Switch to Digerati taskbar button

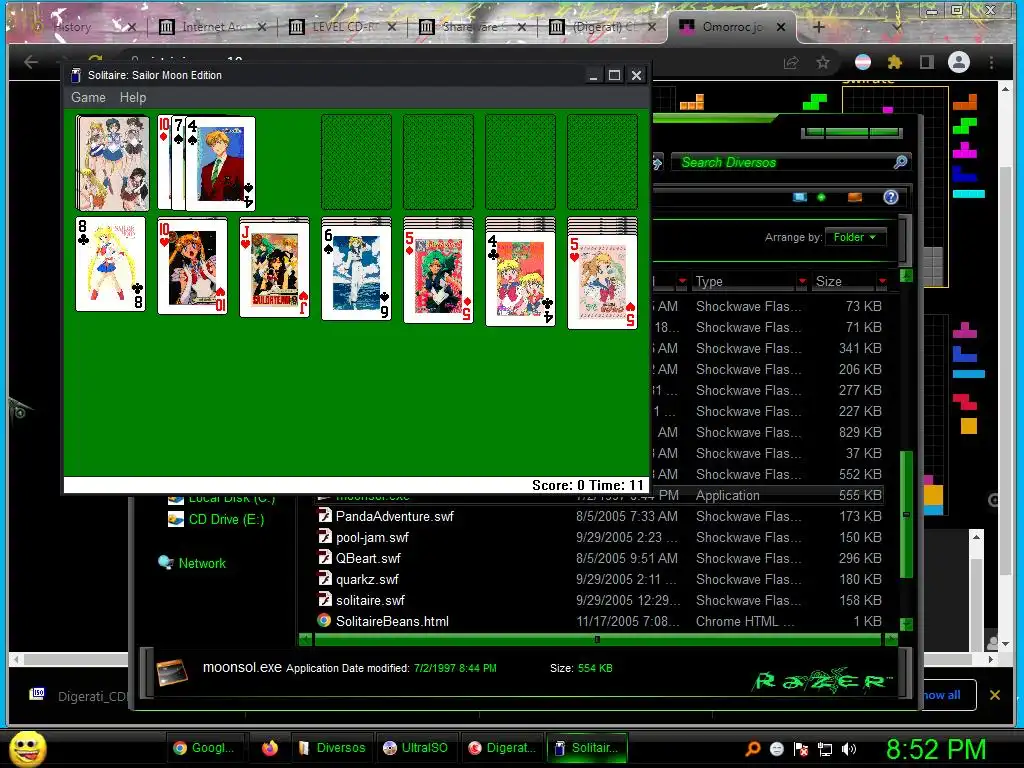(x=502, y=748)
